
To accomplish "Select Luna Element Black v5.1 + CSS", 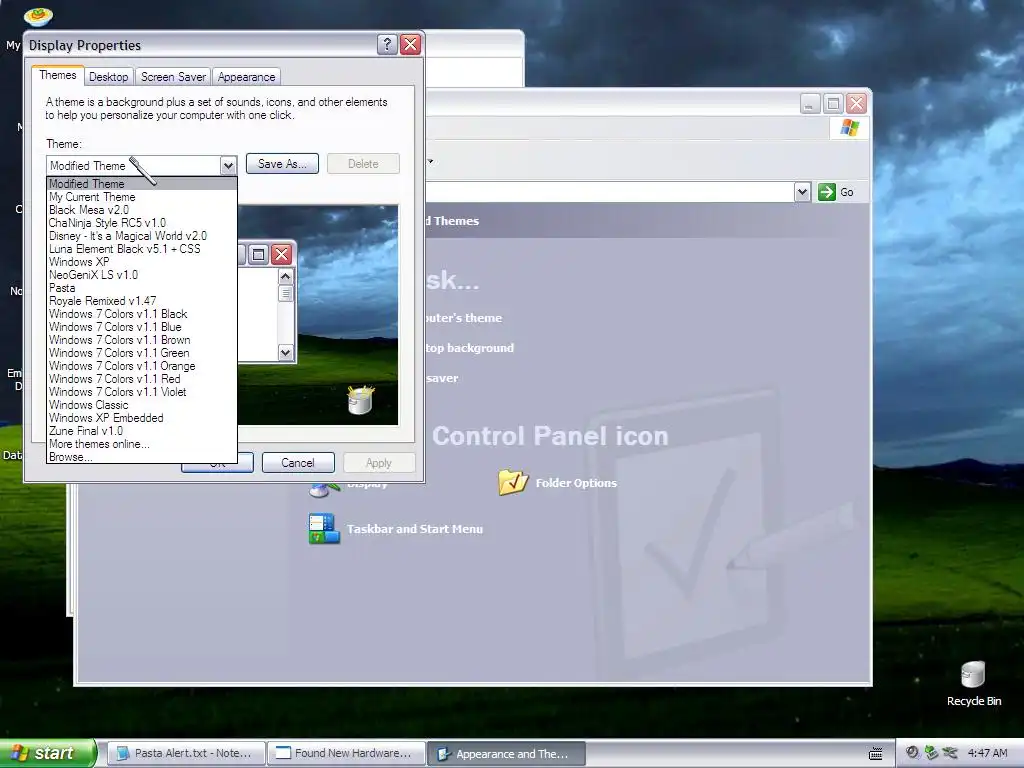I will coord(141,249).
